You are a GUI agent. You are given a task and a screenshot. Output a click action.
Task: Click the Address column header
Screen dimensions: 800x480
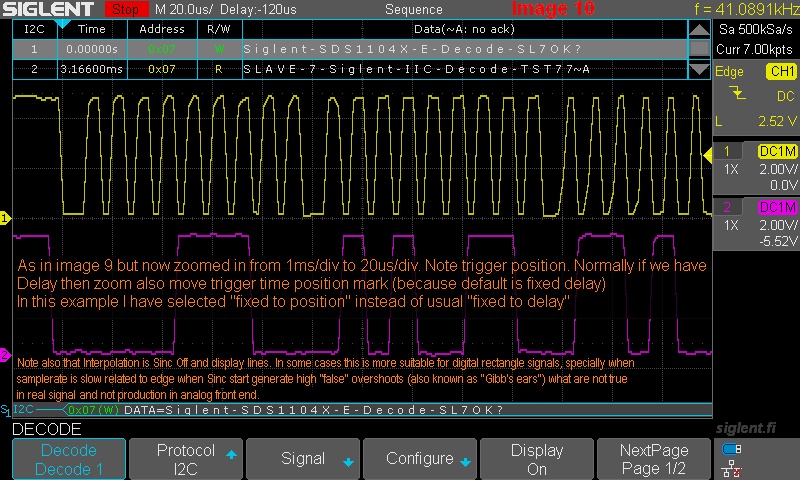click(x=162, y=30)
